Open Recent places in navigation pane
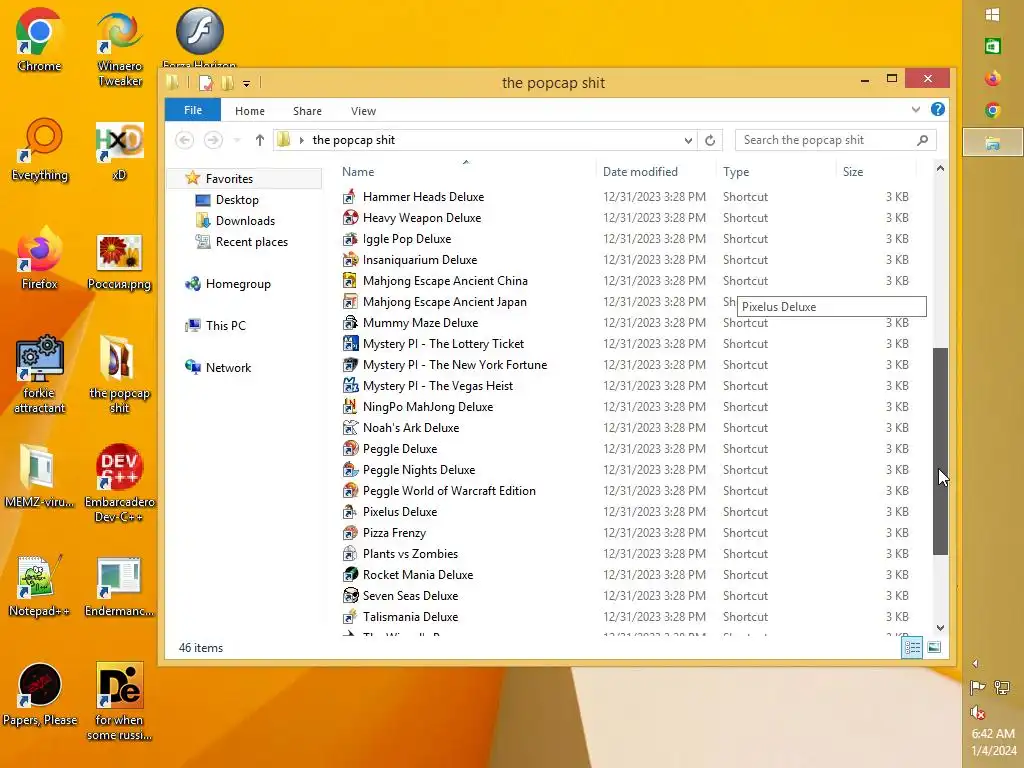Viewport: 1024px width, 768px height. click(251, 242)
